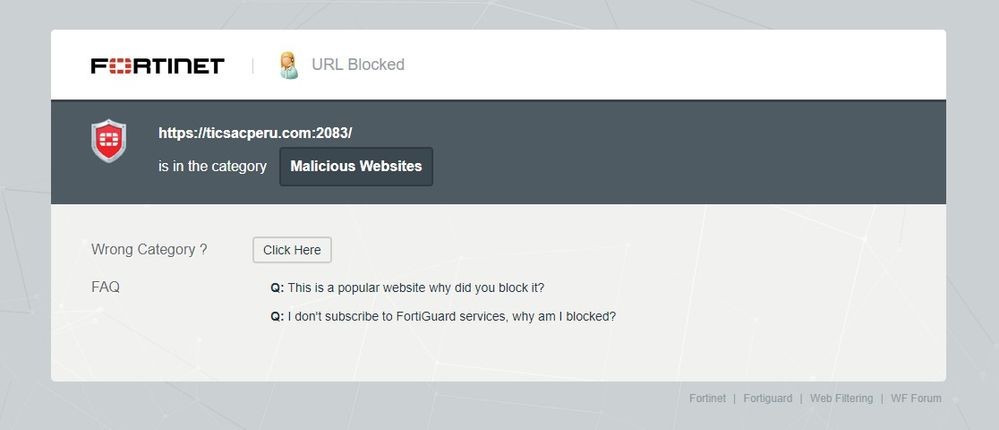Click the red FortiGuard shield icon
The height and width of the screenshot is (430, 999).
pyautogui.click(x=108, y=141)
